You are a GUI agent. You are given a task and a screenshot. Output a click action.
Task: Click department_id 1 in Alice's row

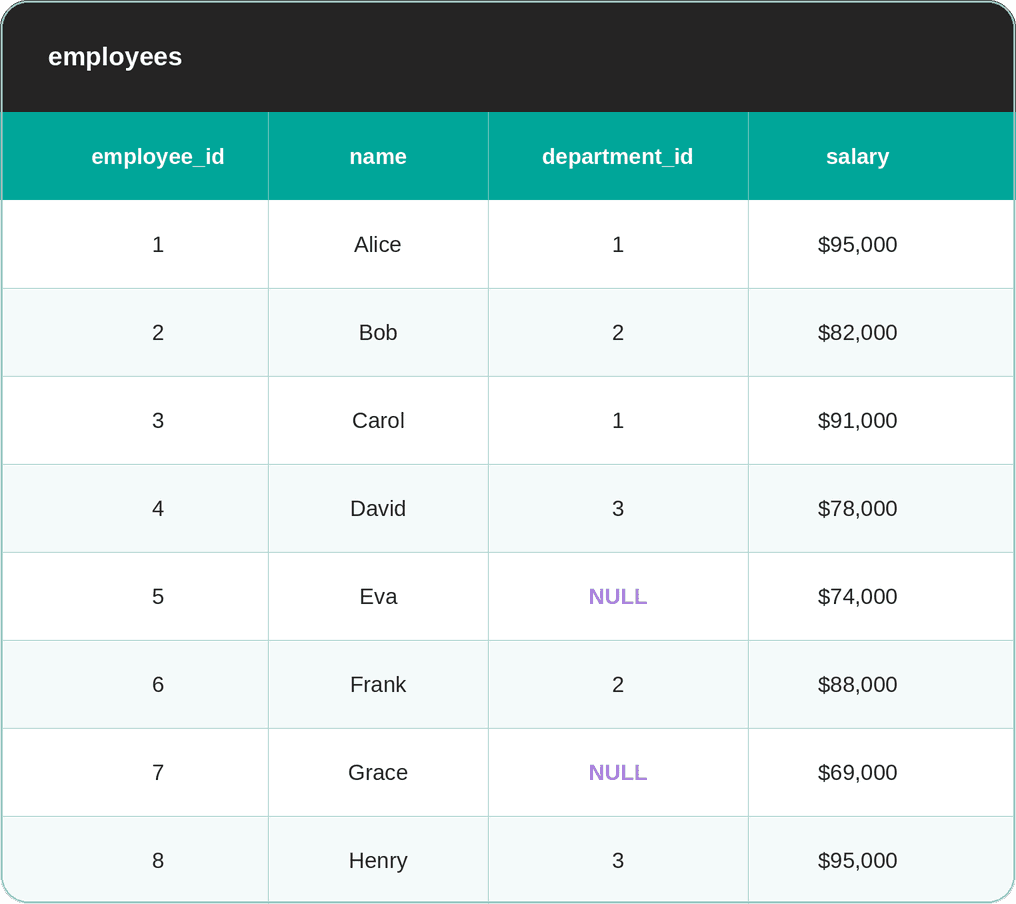point(618,244)
